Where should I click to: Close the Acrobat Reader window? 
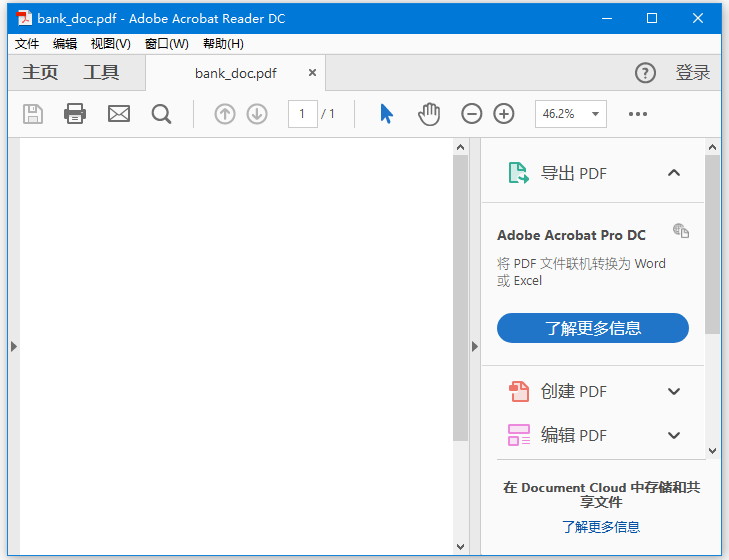pyautogui.click(x=697, y=18)
